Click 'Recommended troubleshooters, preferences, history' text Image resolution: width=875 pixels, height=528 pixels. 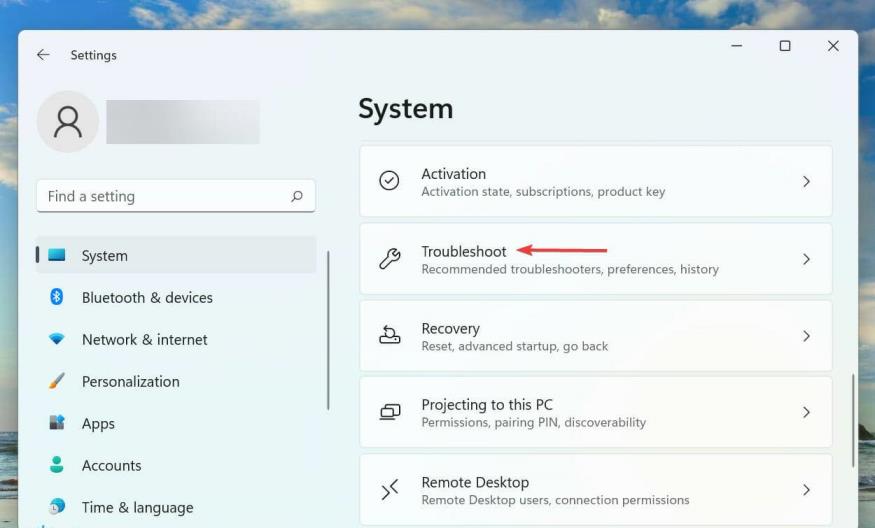pos(570,269)
